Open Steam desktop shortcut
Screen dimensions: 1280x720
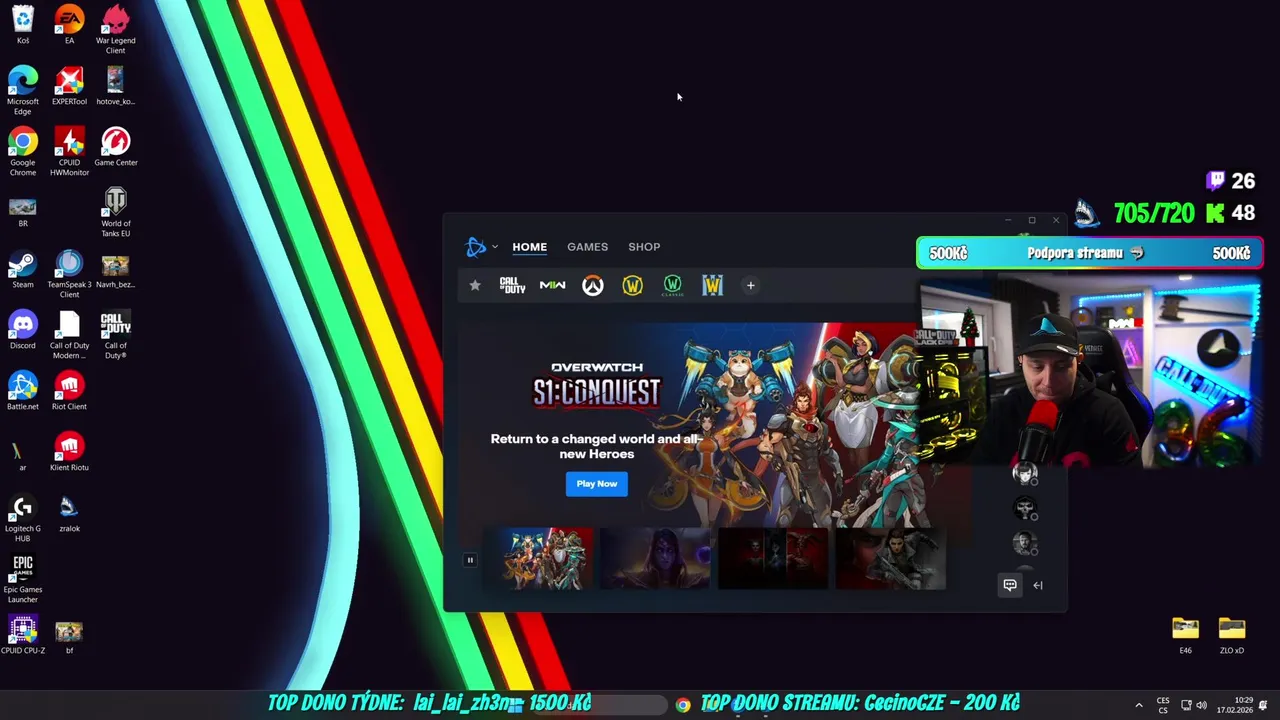[x=23, y=268]
